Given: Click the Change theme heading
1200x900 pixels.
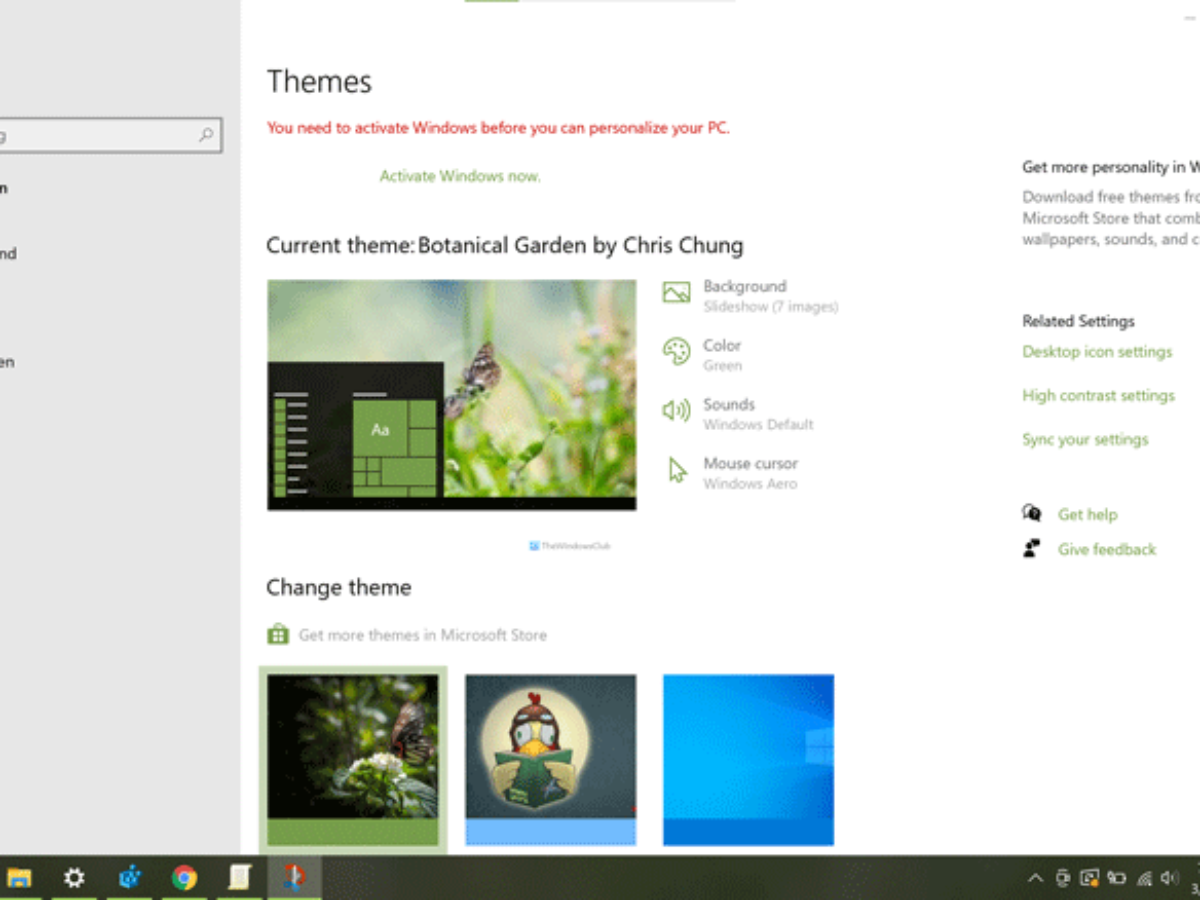Looking at the screenshot, I should point(339,588).
